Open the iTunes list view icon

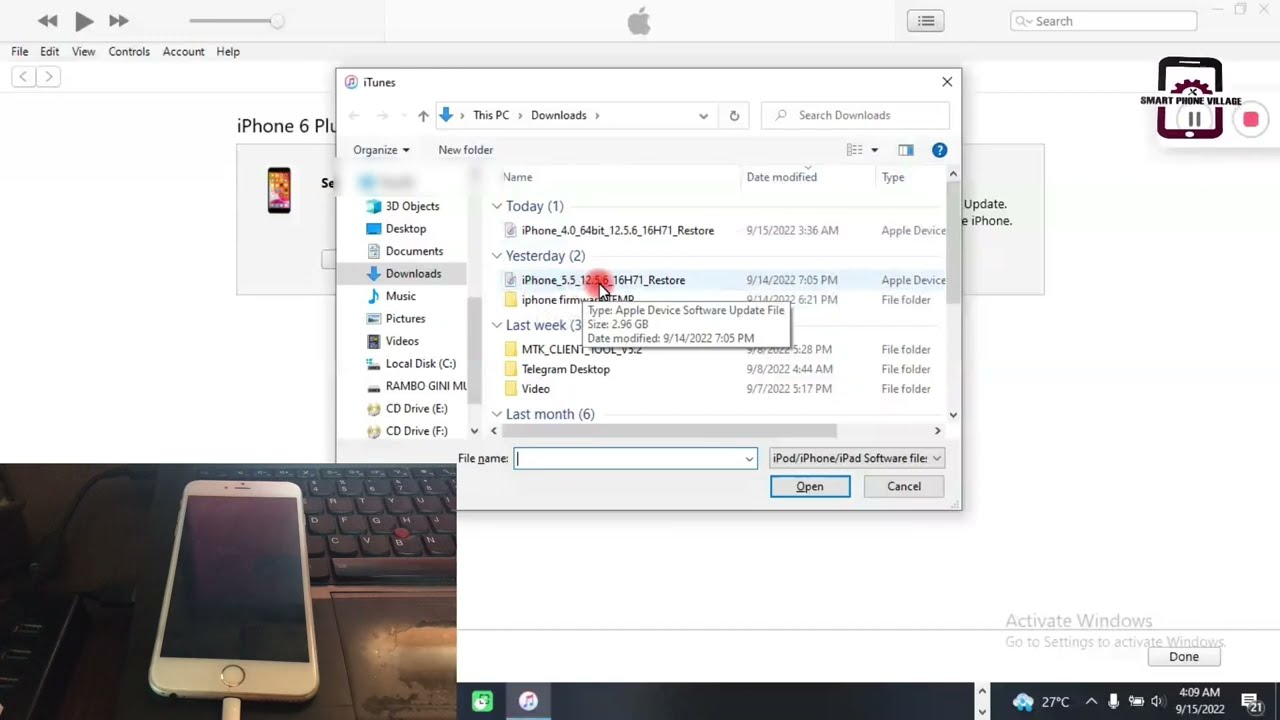[x=926, y=21]
